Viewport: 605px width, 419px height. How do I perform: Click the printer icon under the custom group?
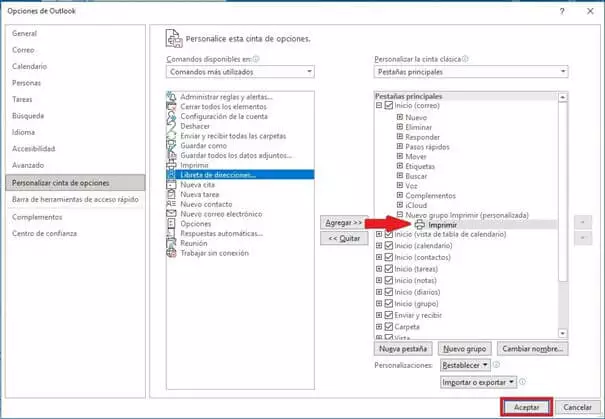pyautogui.click(x=420, y=225)
